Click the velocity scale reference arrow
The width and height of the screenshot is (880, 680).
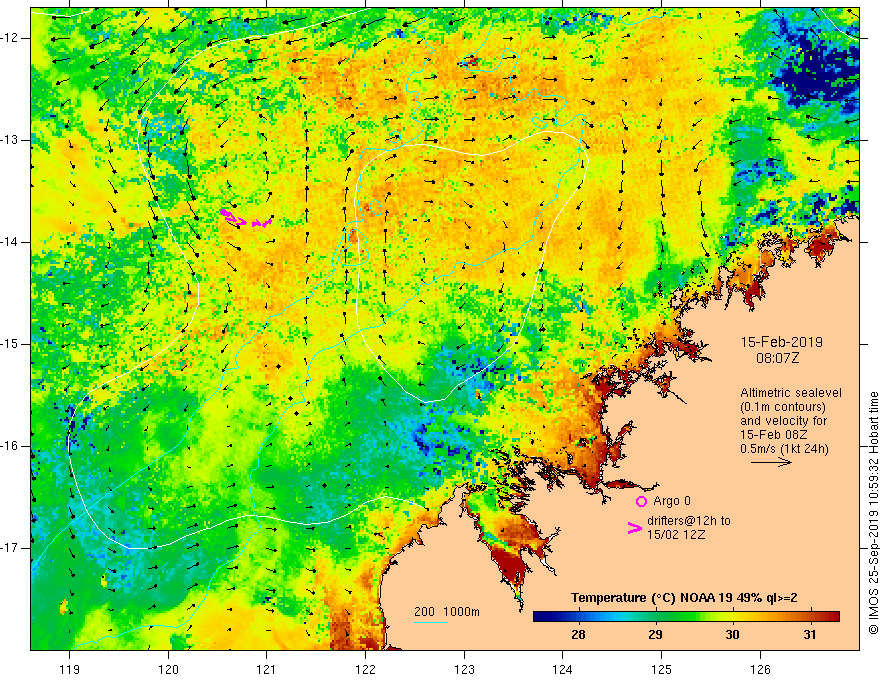pyautogui.click(x=772, y=462)
